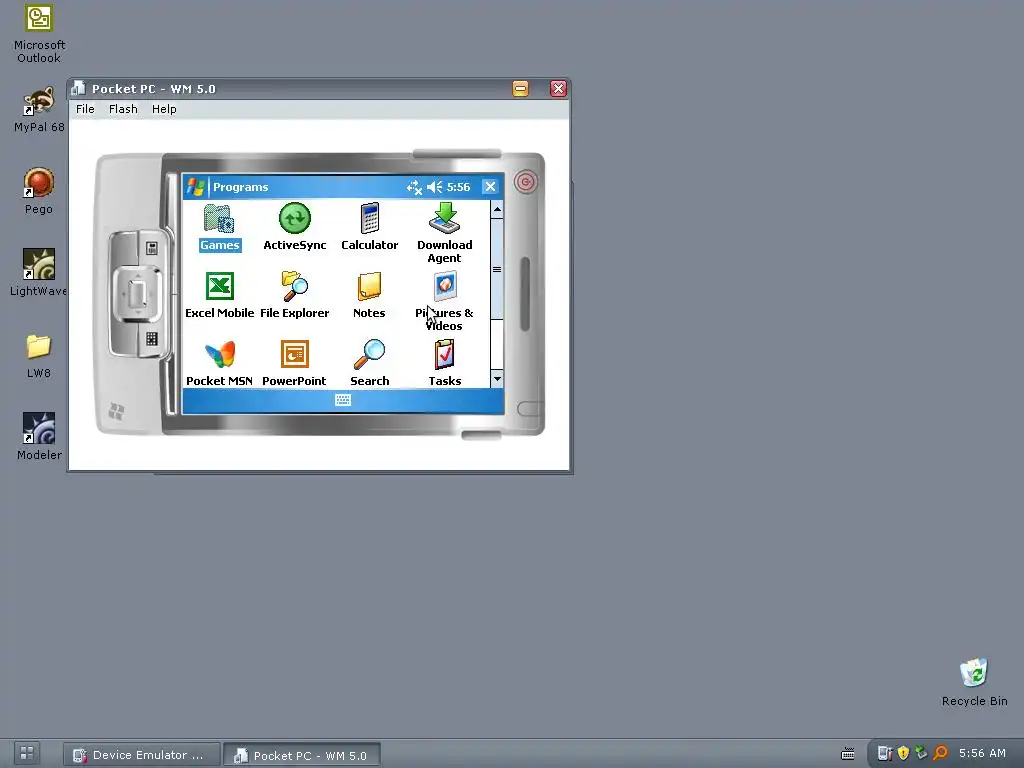This screenshot has width=1024, height=768.
Task: Open the Games folder in Programs
Action: 219,227
